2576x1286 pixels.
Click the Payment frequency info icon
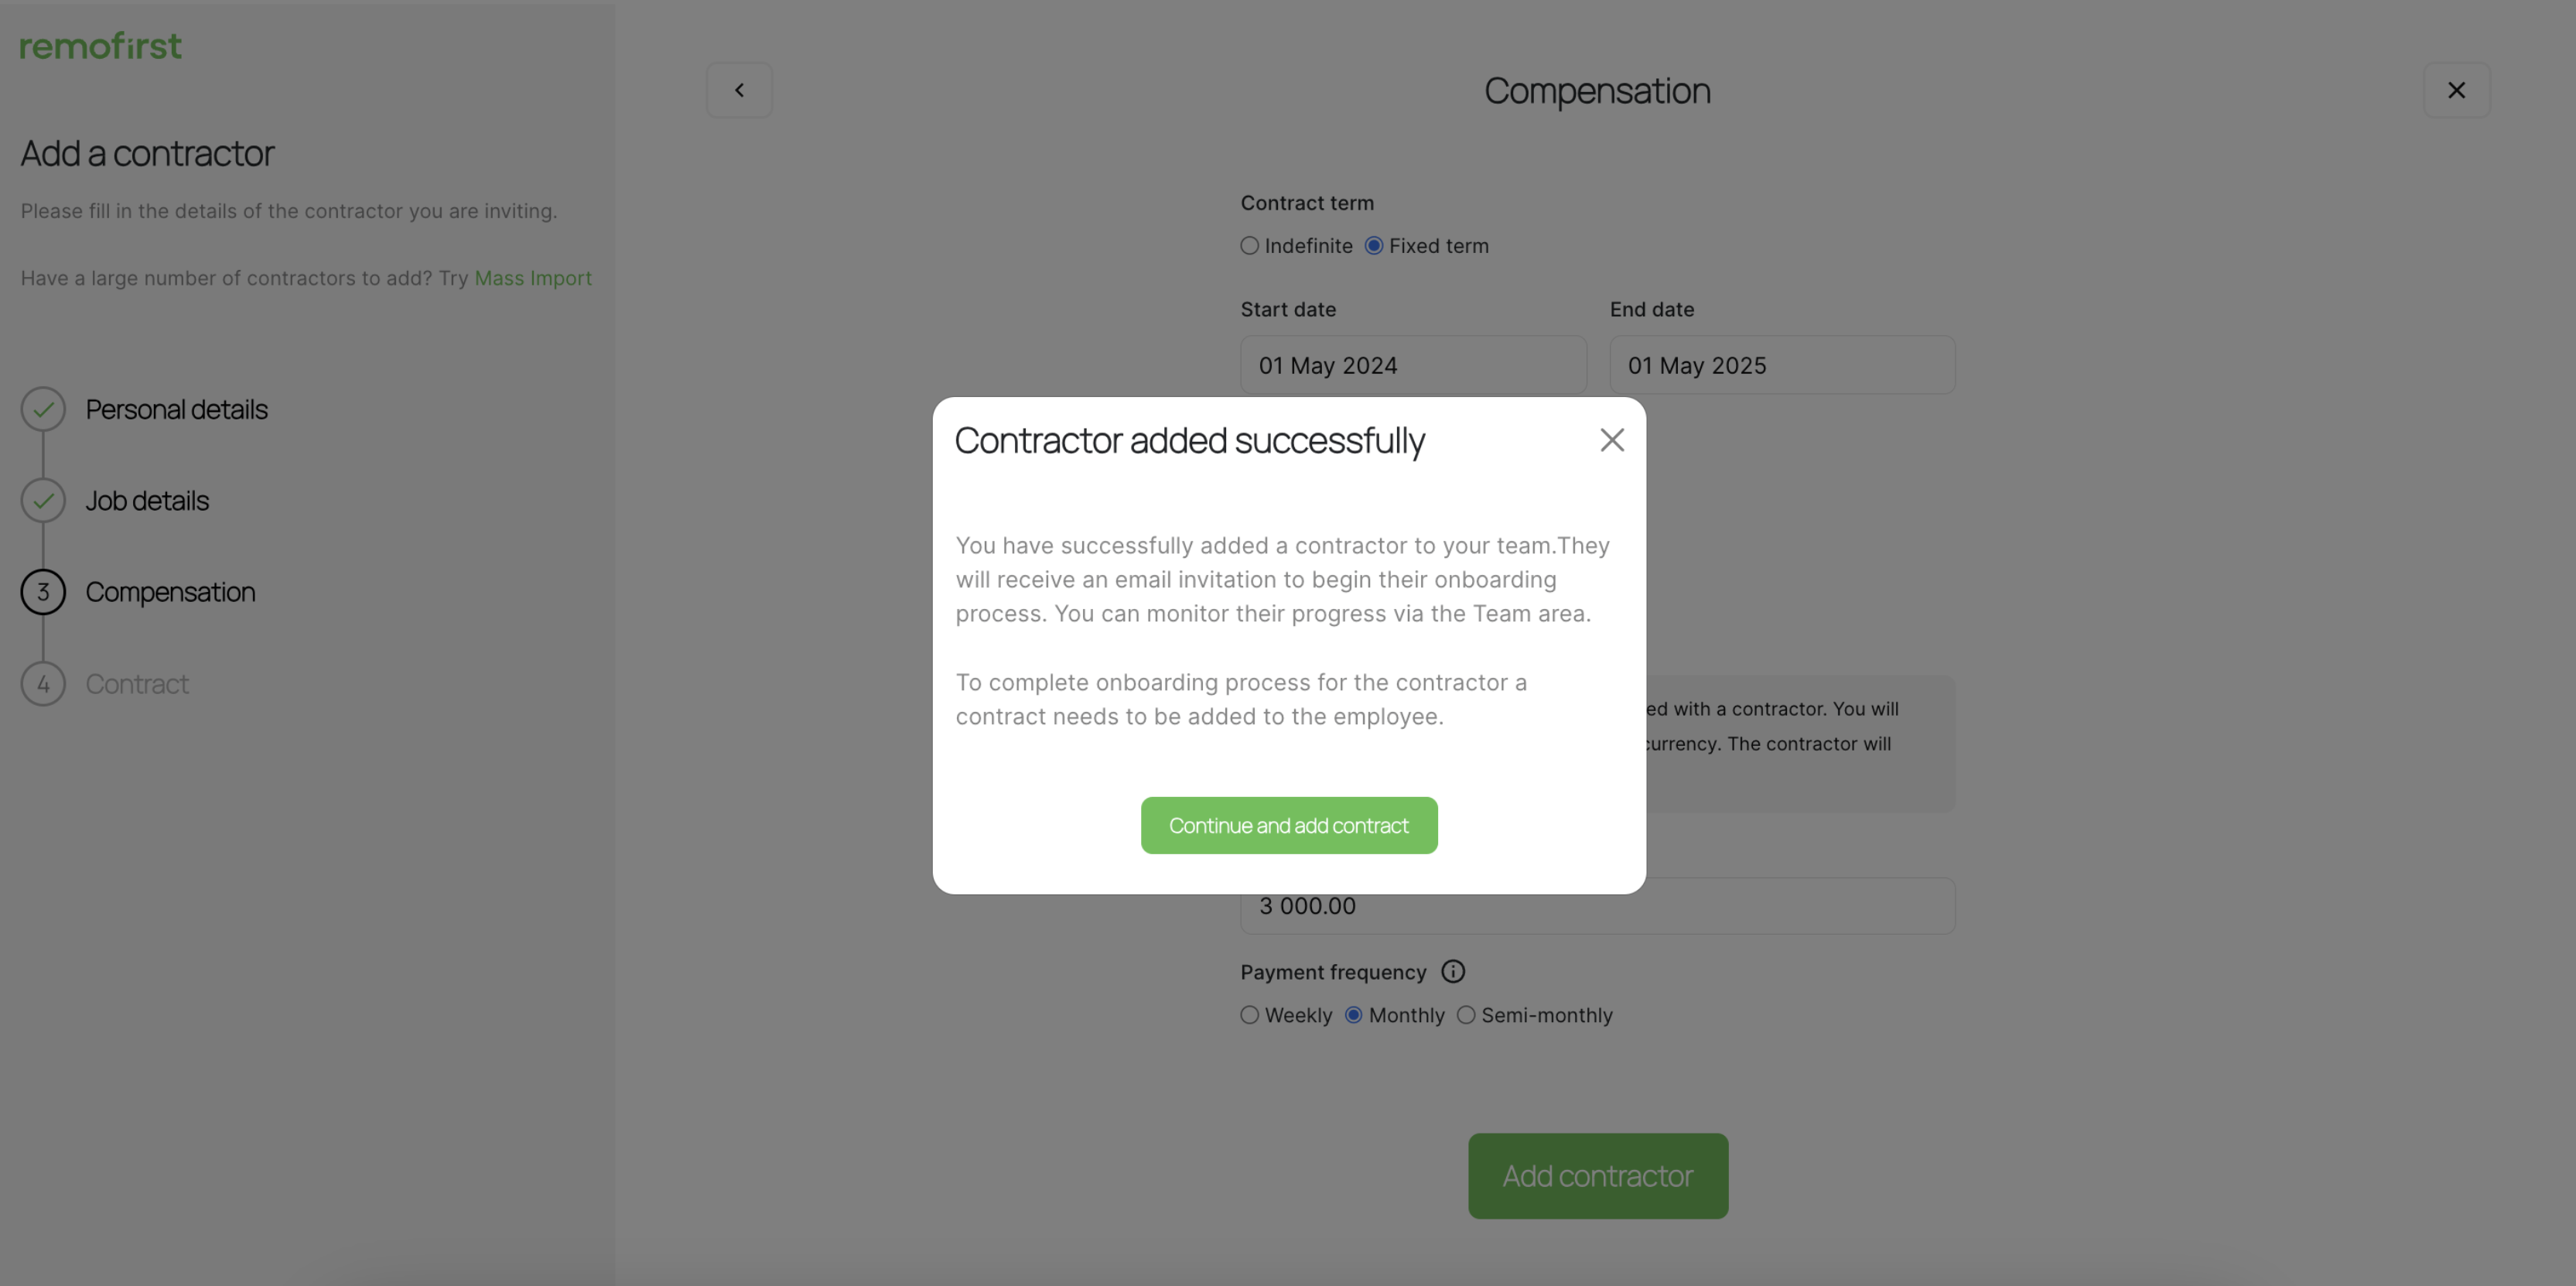pyautogui.click(x=1453, y=971)
